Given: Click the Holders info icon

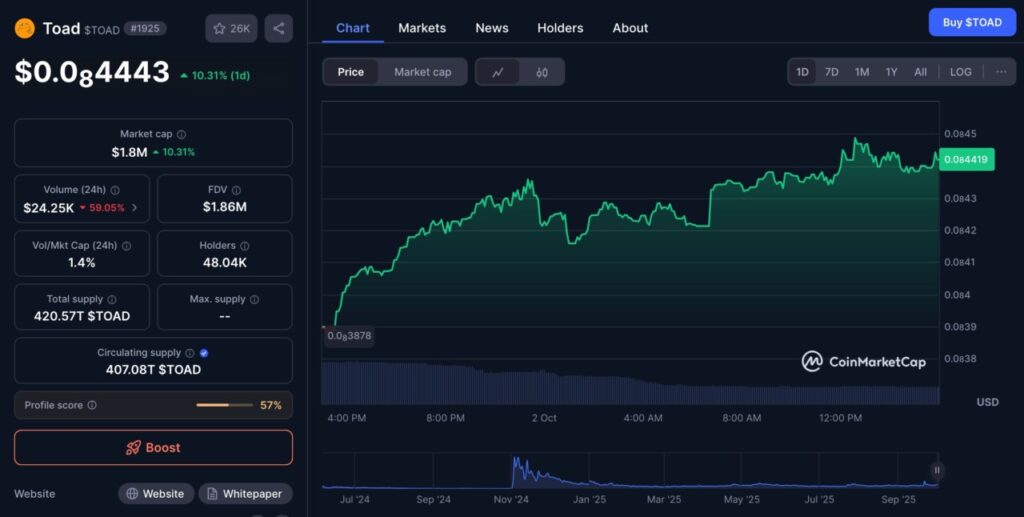Looking at the screenshot, I should [244, 246].
